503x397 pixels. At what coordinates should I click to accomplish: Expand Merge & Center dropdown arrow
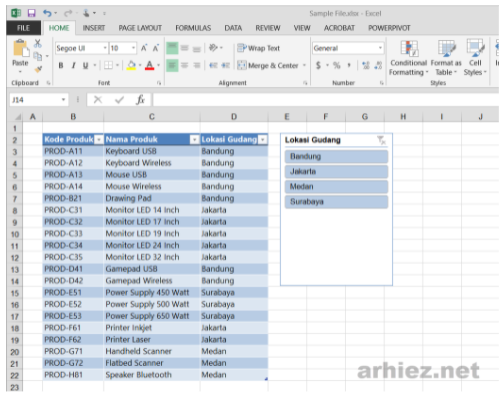click(304, 65)
